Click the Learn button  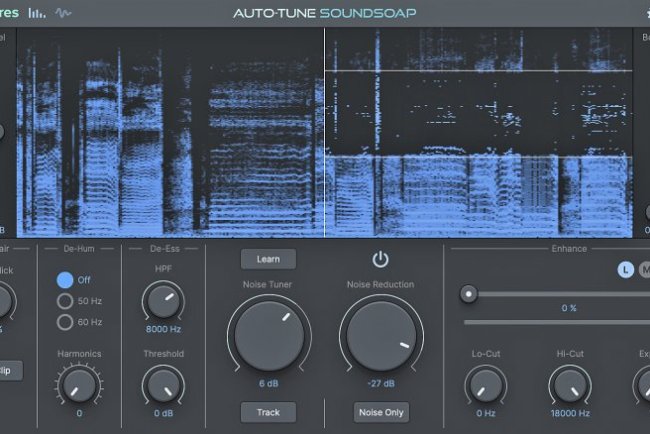coord(268,259)
